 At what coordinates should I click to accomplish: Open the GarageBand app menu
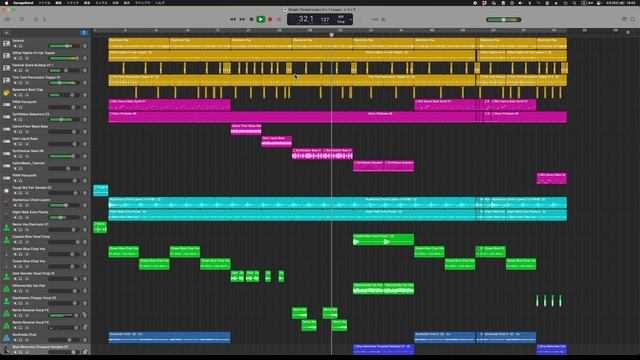23,2
